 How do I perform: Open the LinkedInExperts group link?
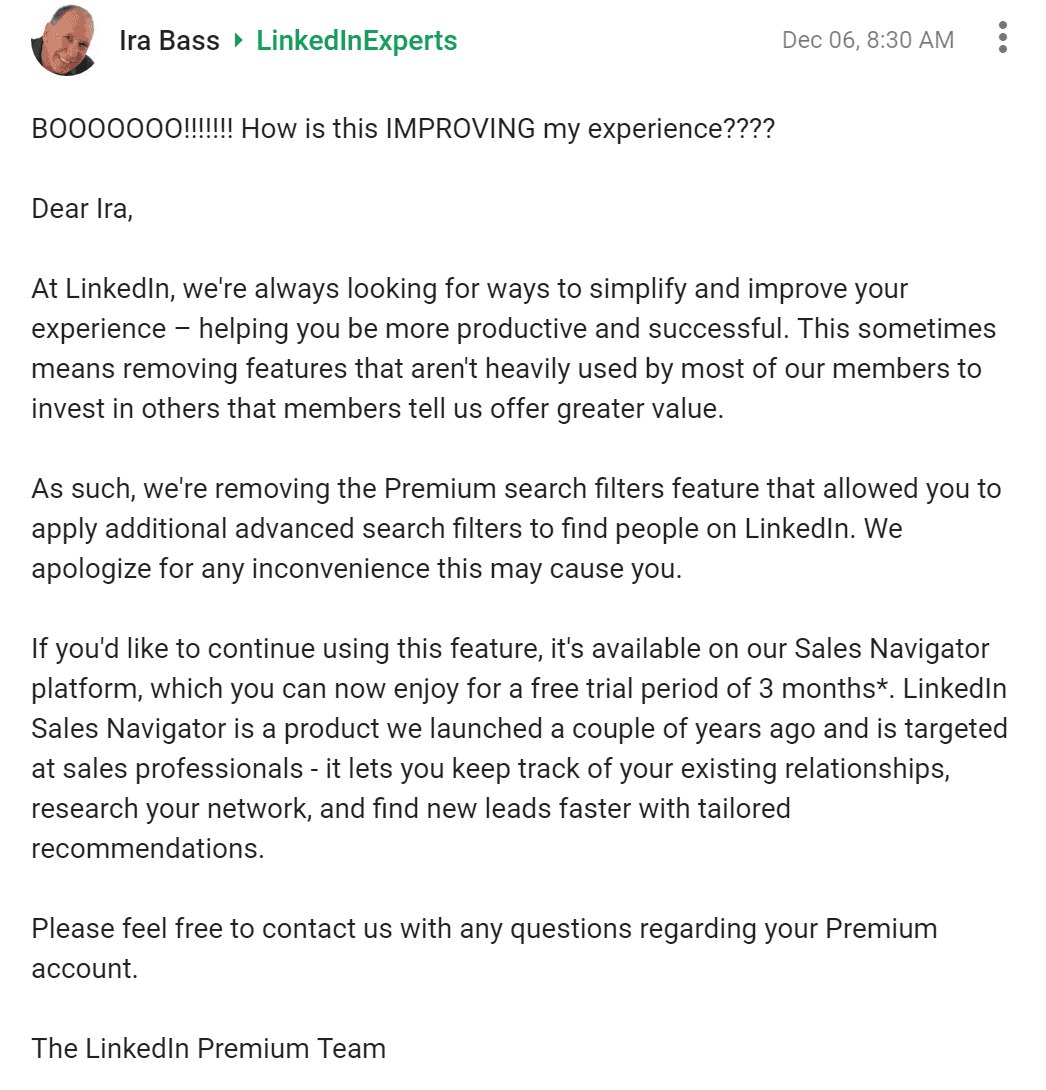(x=357, y=40)
